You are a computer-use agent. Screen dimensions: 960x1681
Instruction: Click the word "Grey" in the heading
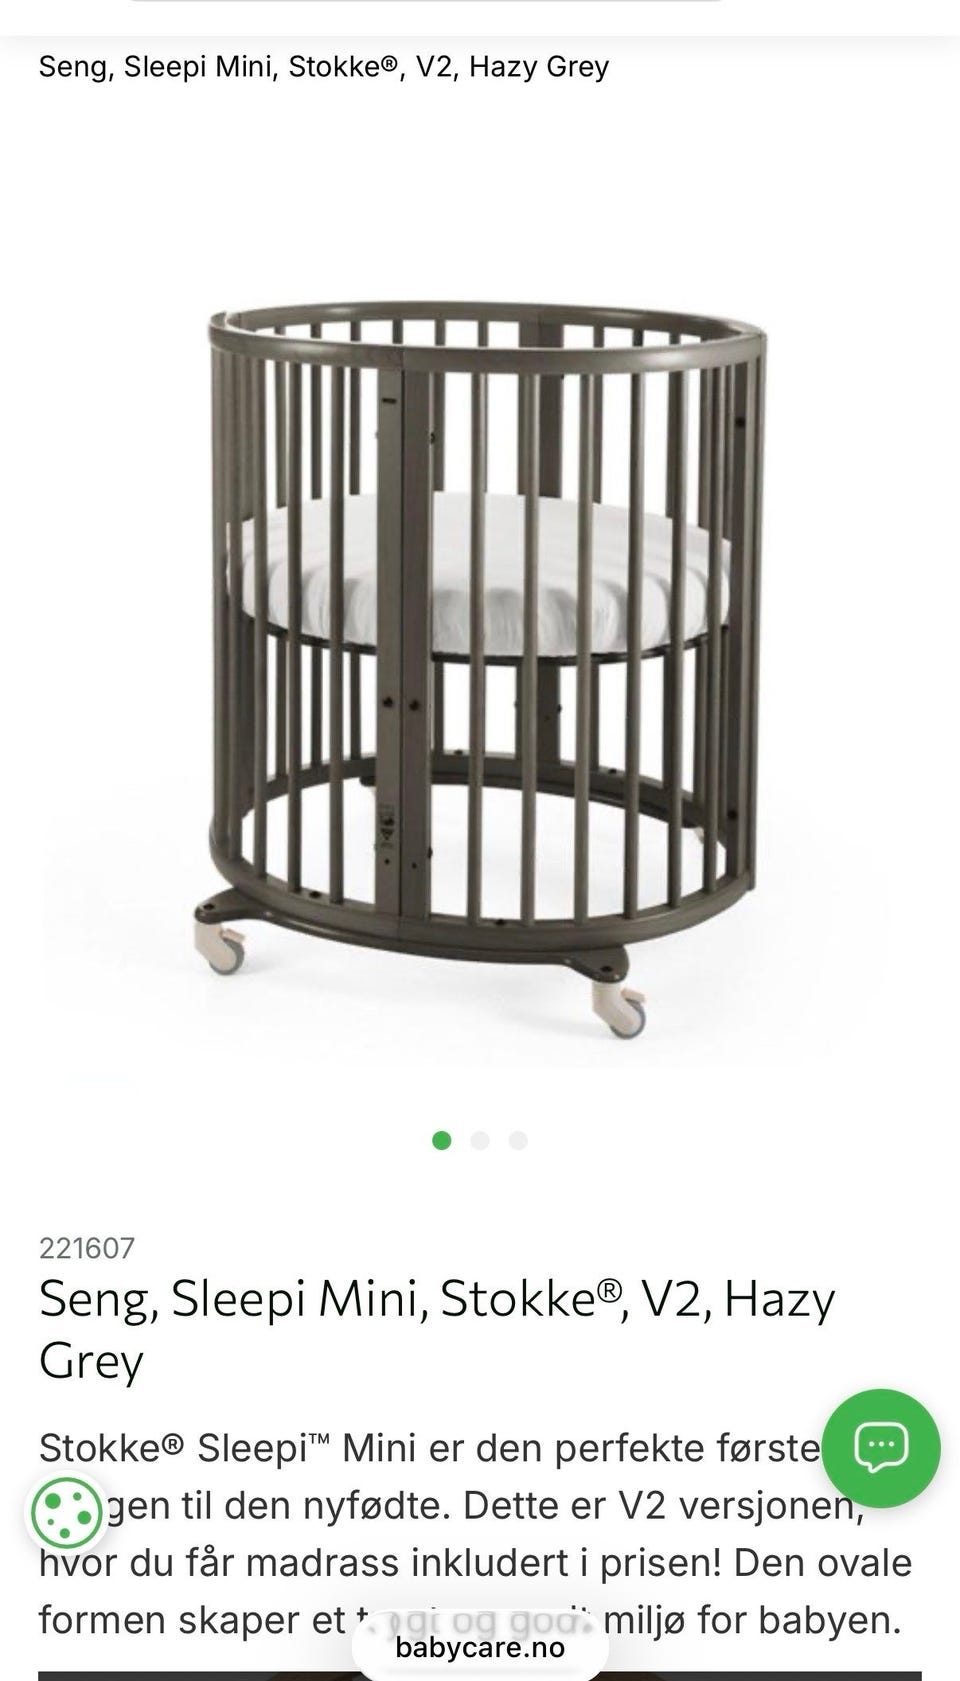click(x=91, y=1362)
